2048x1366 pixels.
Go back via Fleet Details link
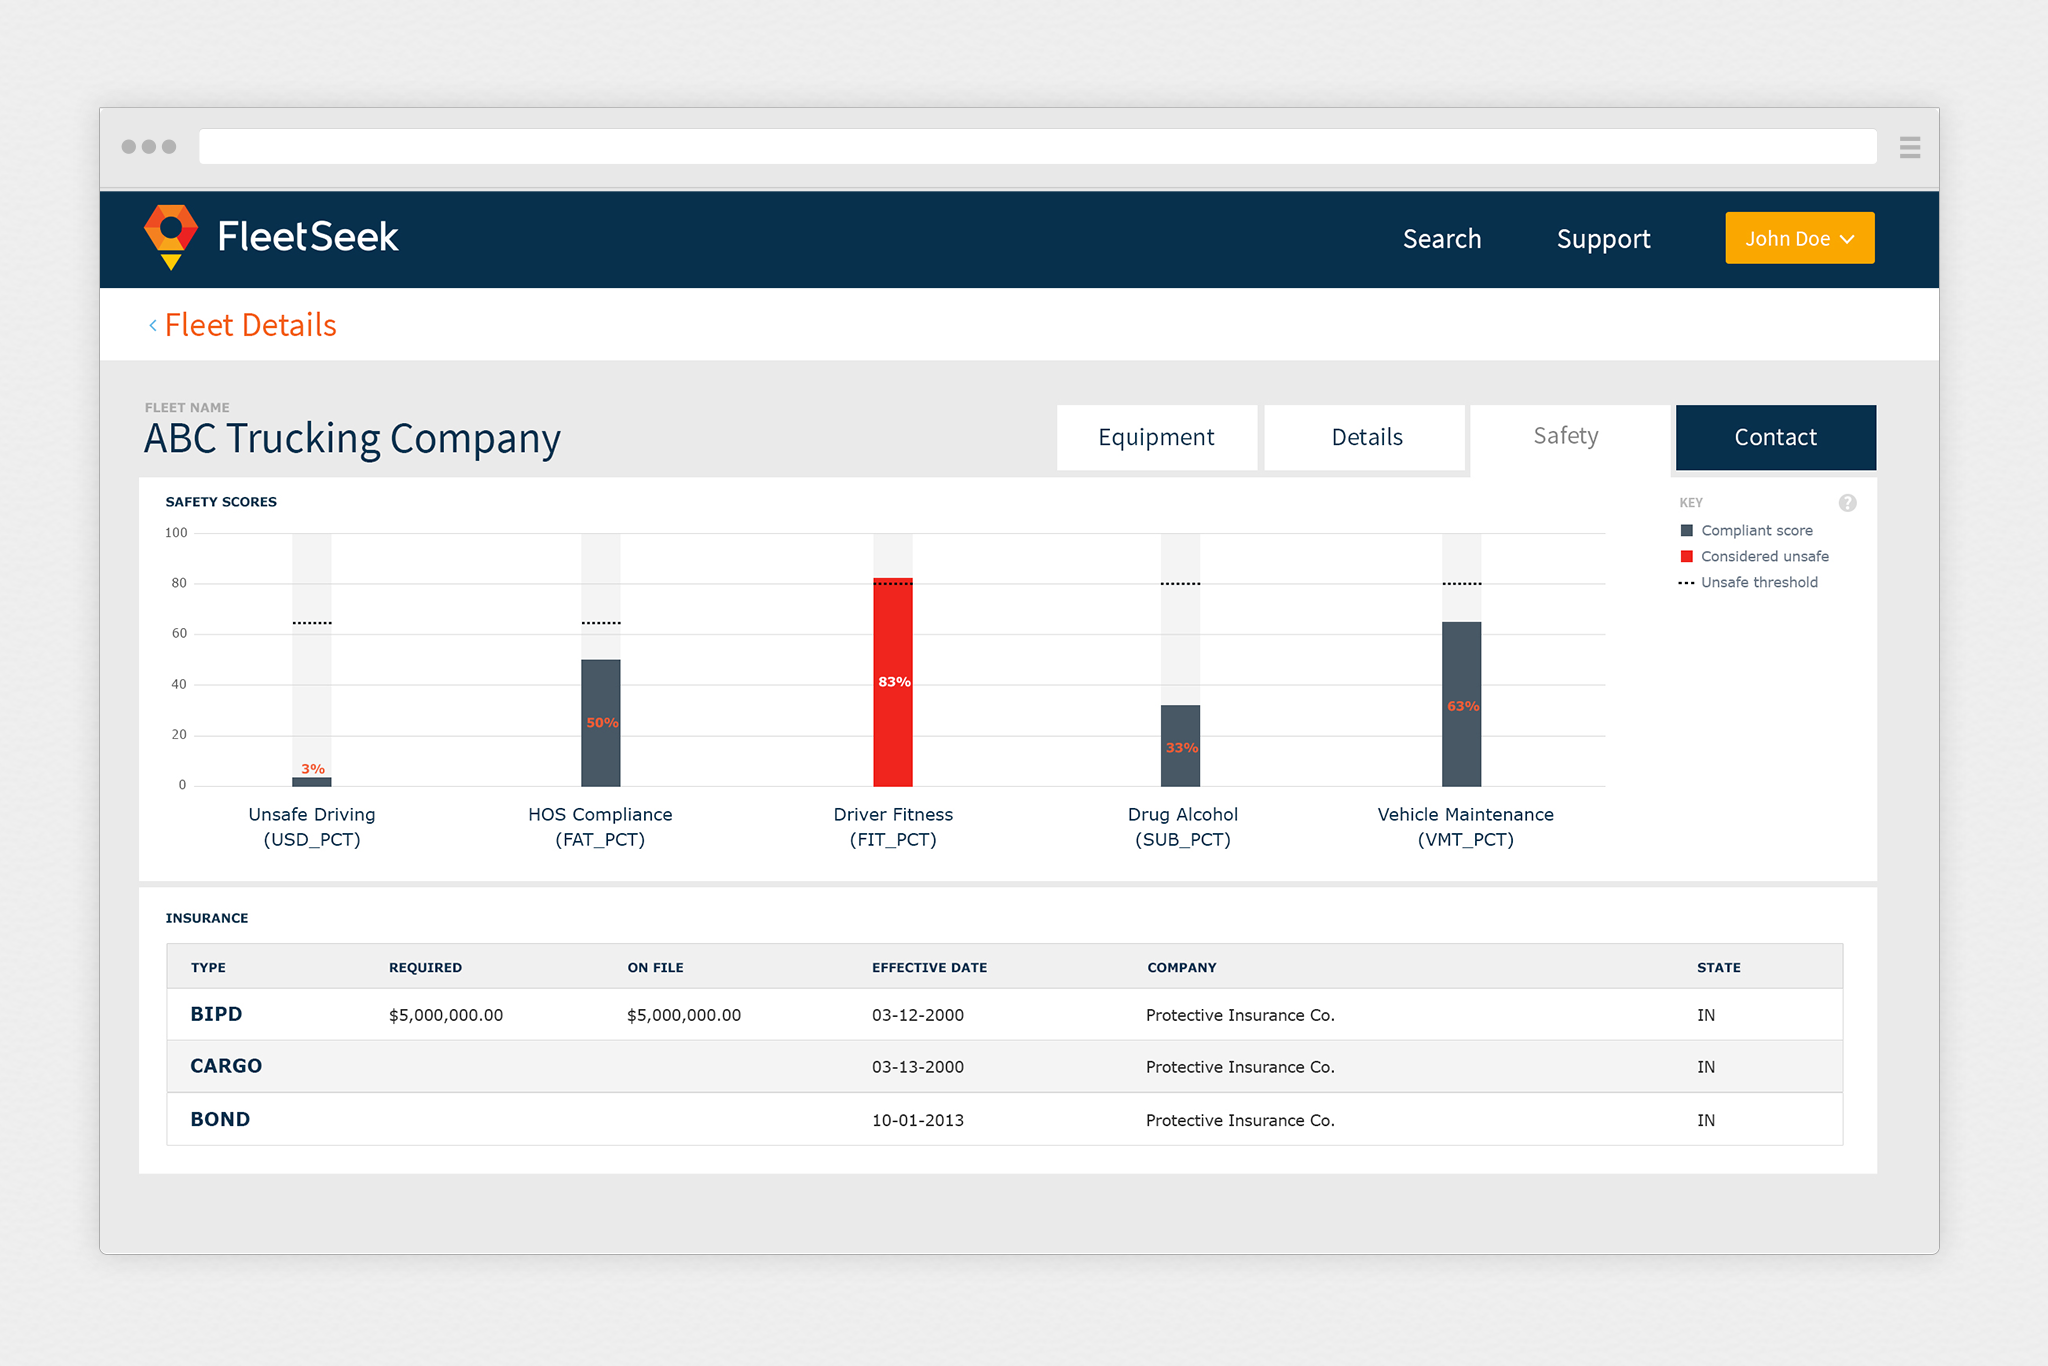250,326
